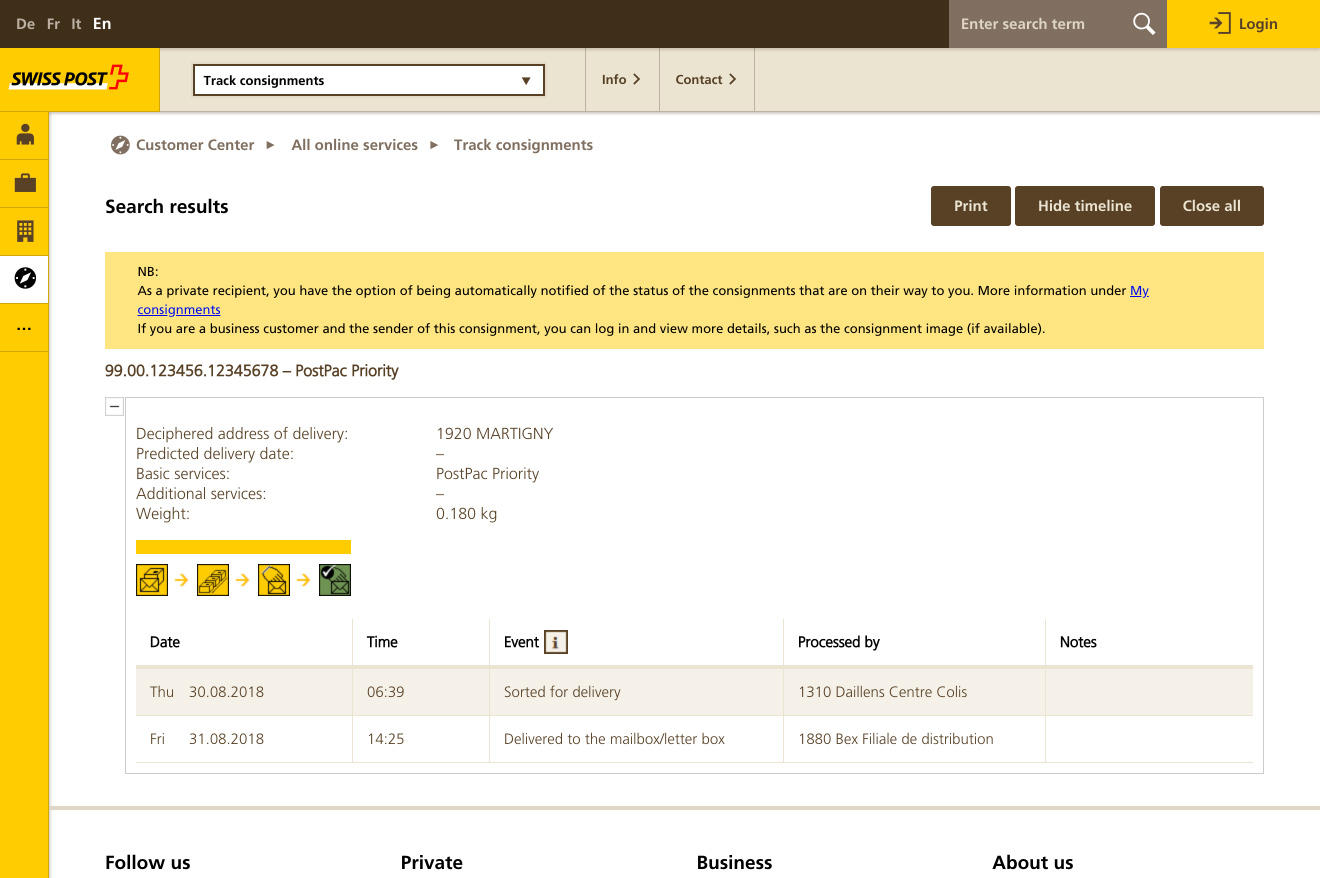
Task: Click the first yellow parcel posted status icon
Action: tap(152, 580)
